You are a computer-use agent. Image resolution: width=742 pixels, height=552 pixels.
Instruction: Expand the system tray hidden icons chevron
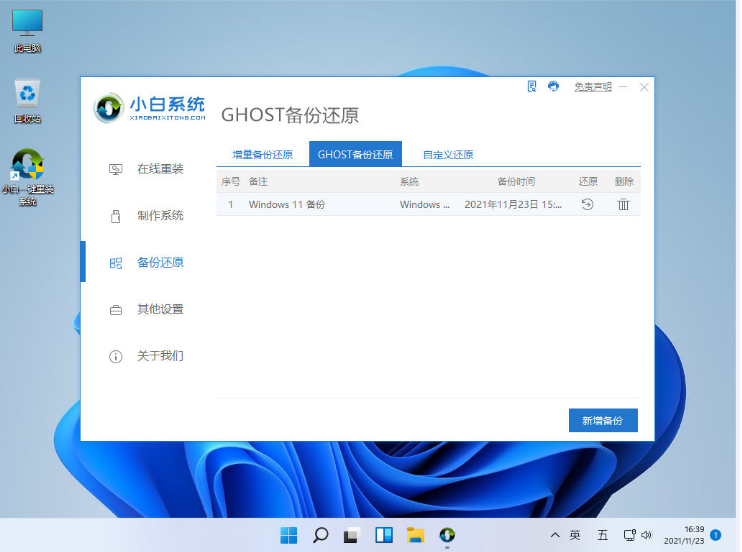(557, 535)
